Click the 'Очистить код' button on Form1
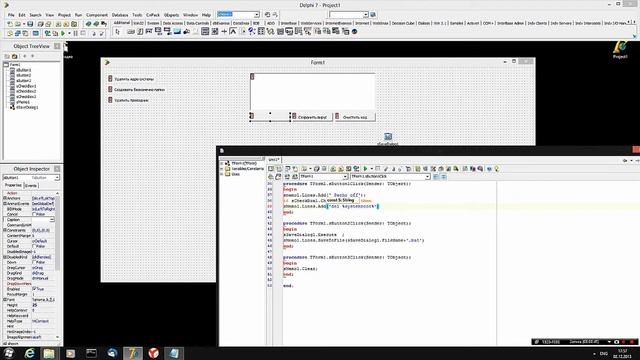Image resolution: width=640 pixels, height=360 pixels. click(x=355, y=117)
